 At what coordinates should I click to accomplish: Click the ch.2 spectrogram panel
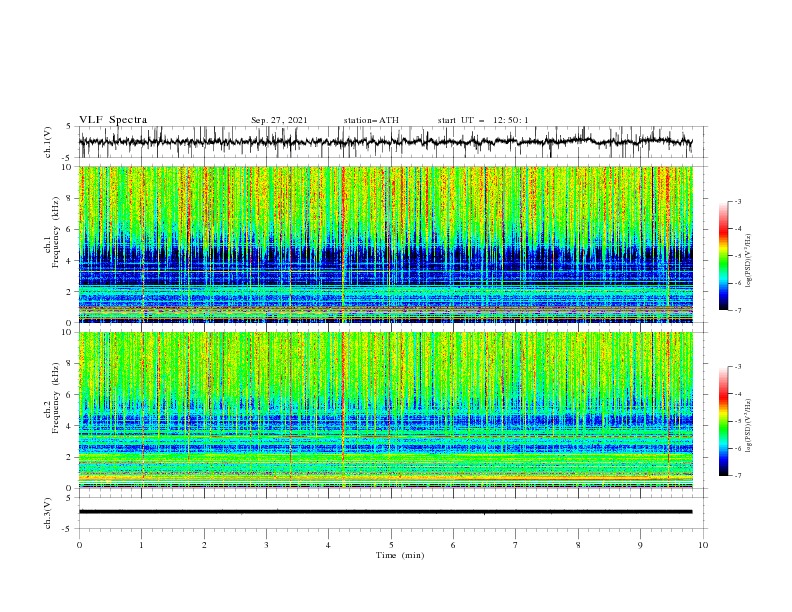(386, 410)
